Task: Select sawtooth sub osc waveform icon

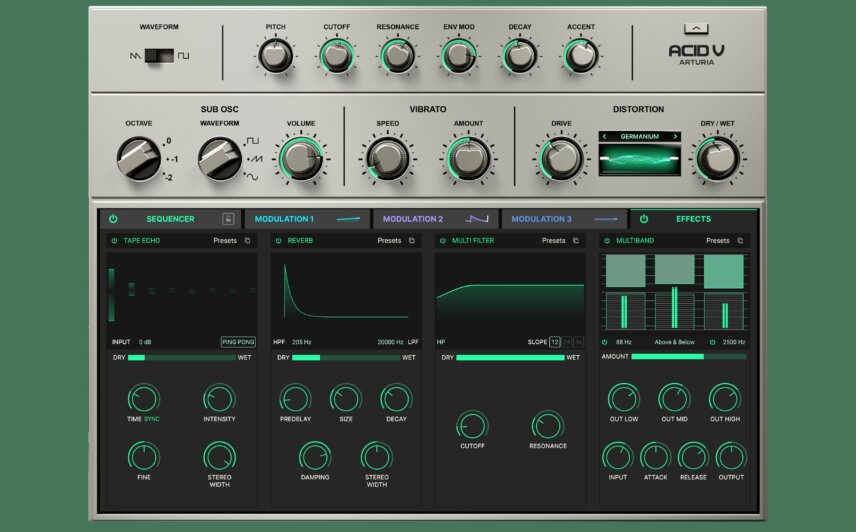Action: (x=256, y=159)
